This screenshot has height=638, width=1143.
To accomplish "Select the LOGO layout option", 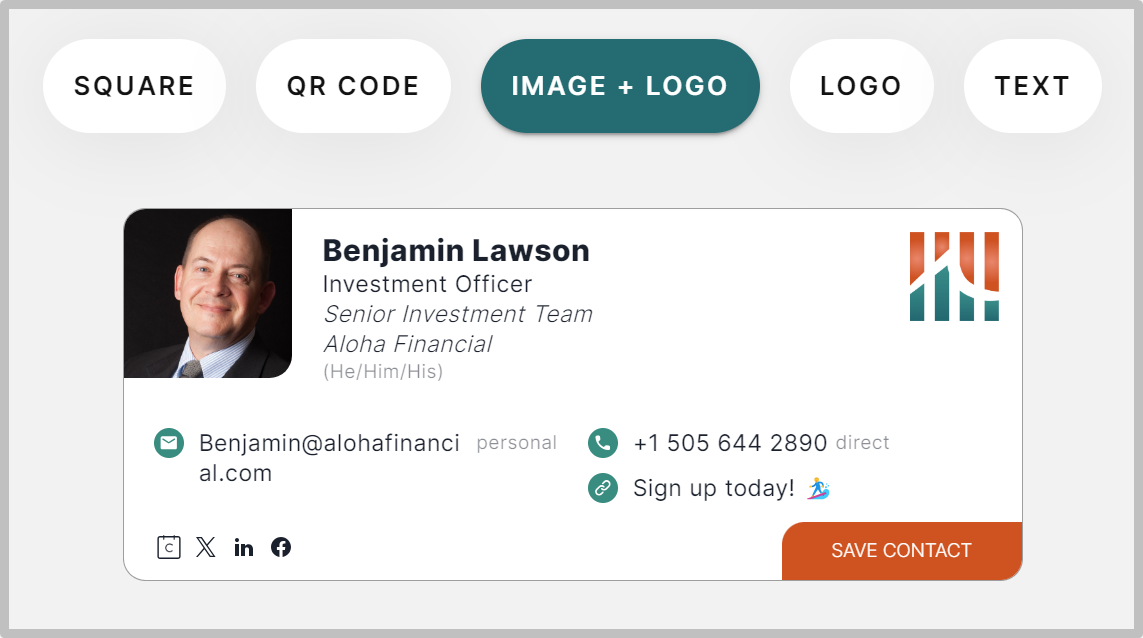I will pyautogui.click(x=862, y=86).
